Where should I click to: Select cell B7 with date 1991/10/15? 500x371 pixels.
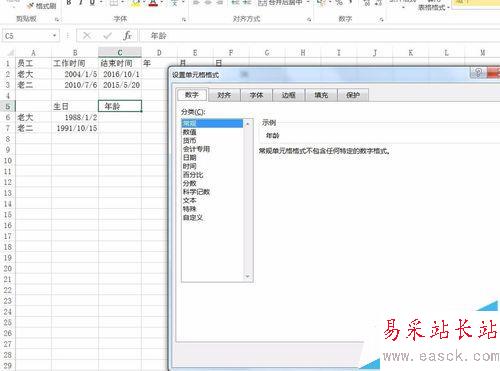[x=75, y=128]
